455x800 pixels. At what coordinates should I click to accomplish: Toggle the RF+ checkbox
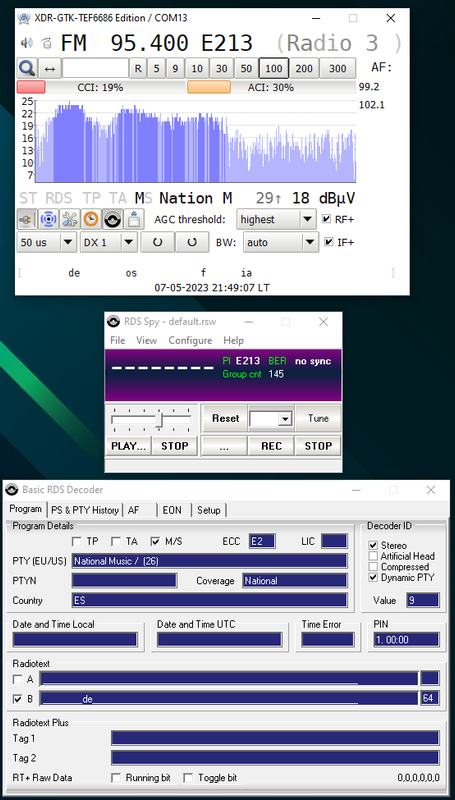[327, 219]
